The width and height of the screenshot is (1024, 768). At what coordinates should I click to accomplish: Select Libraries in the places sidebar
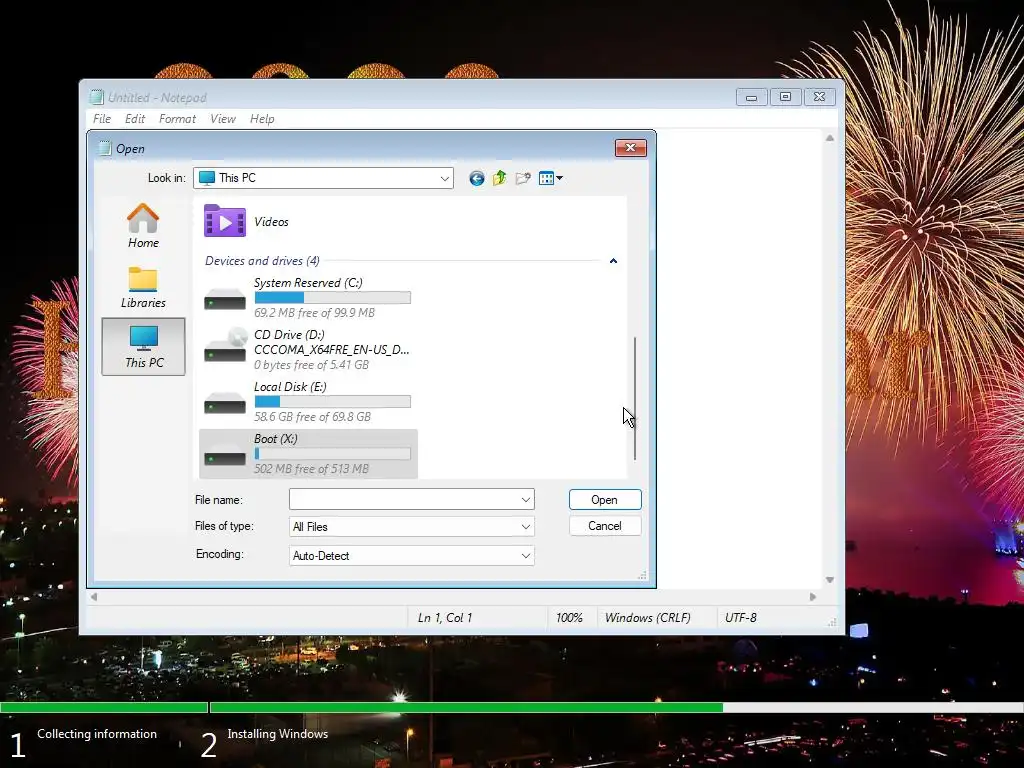pyautogui.click(x=143, y=287)
